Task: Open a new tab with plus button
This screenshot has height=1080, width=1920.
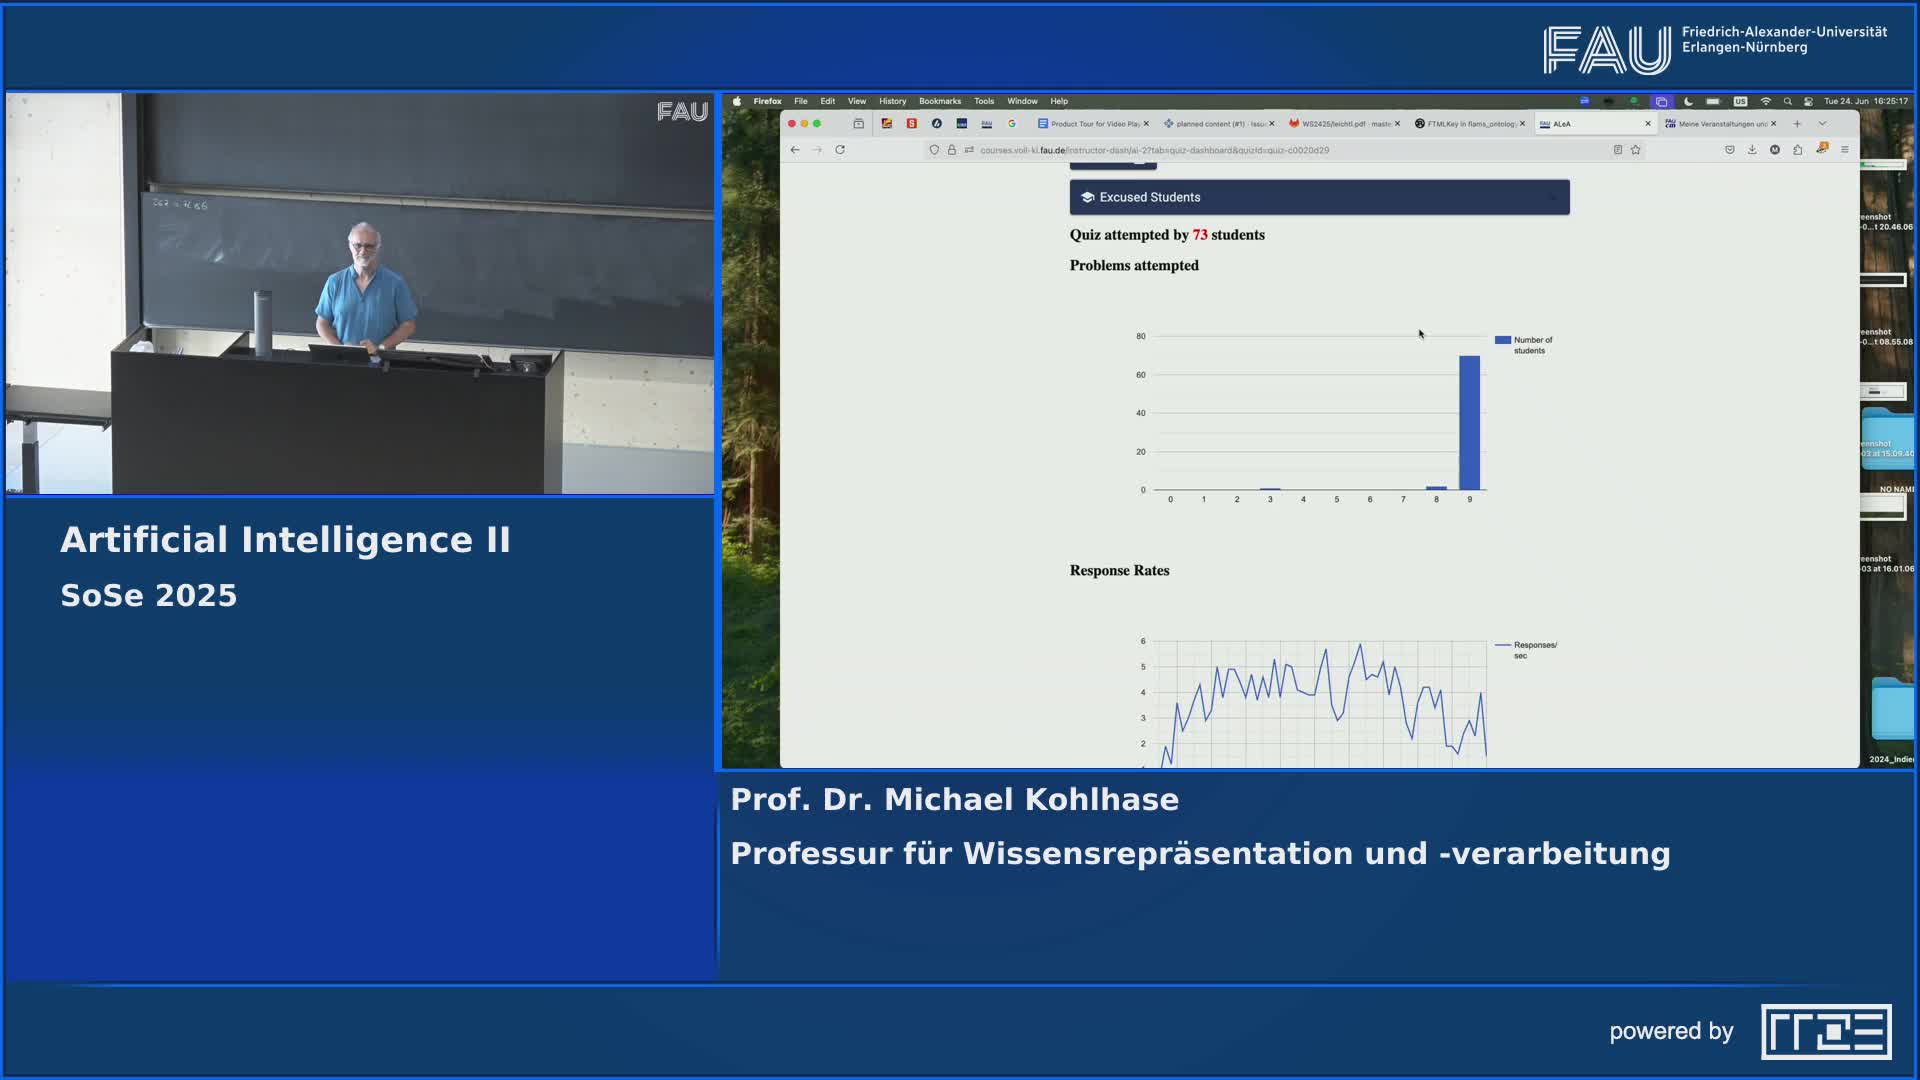Action: (1797, 124)
